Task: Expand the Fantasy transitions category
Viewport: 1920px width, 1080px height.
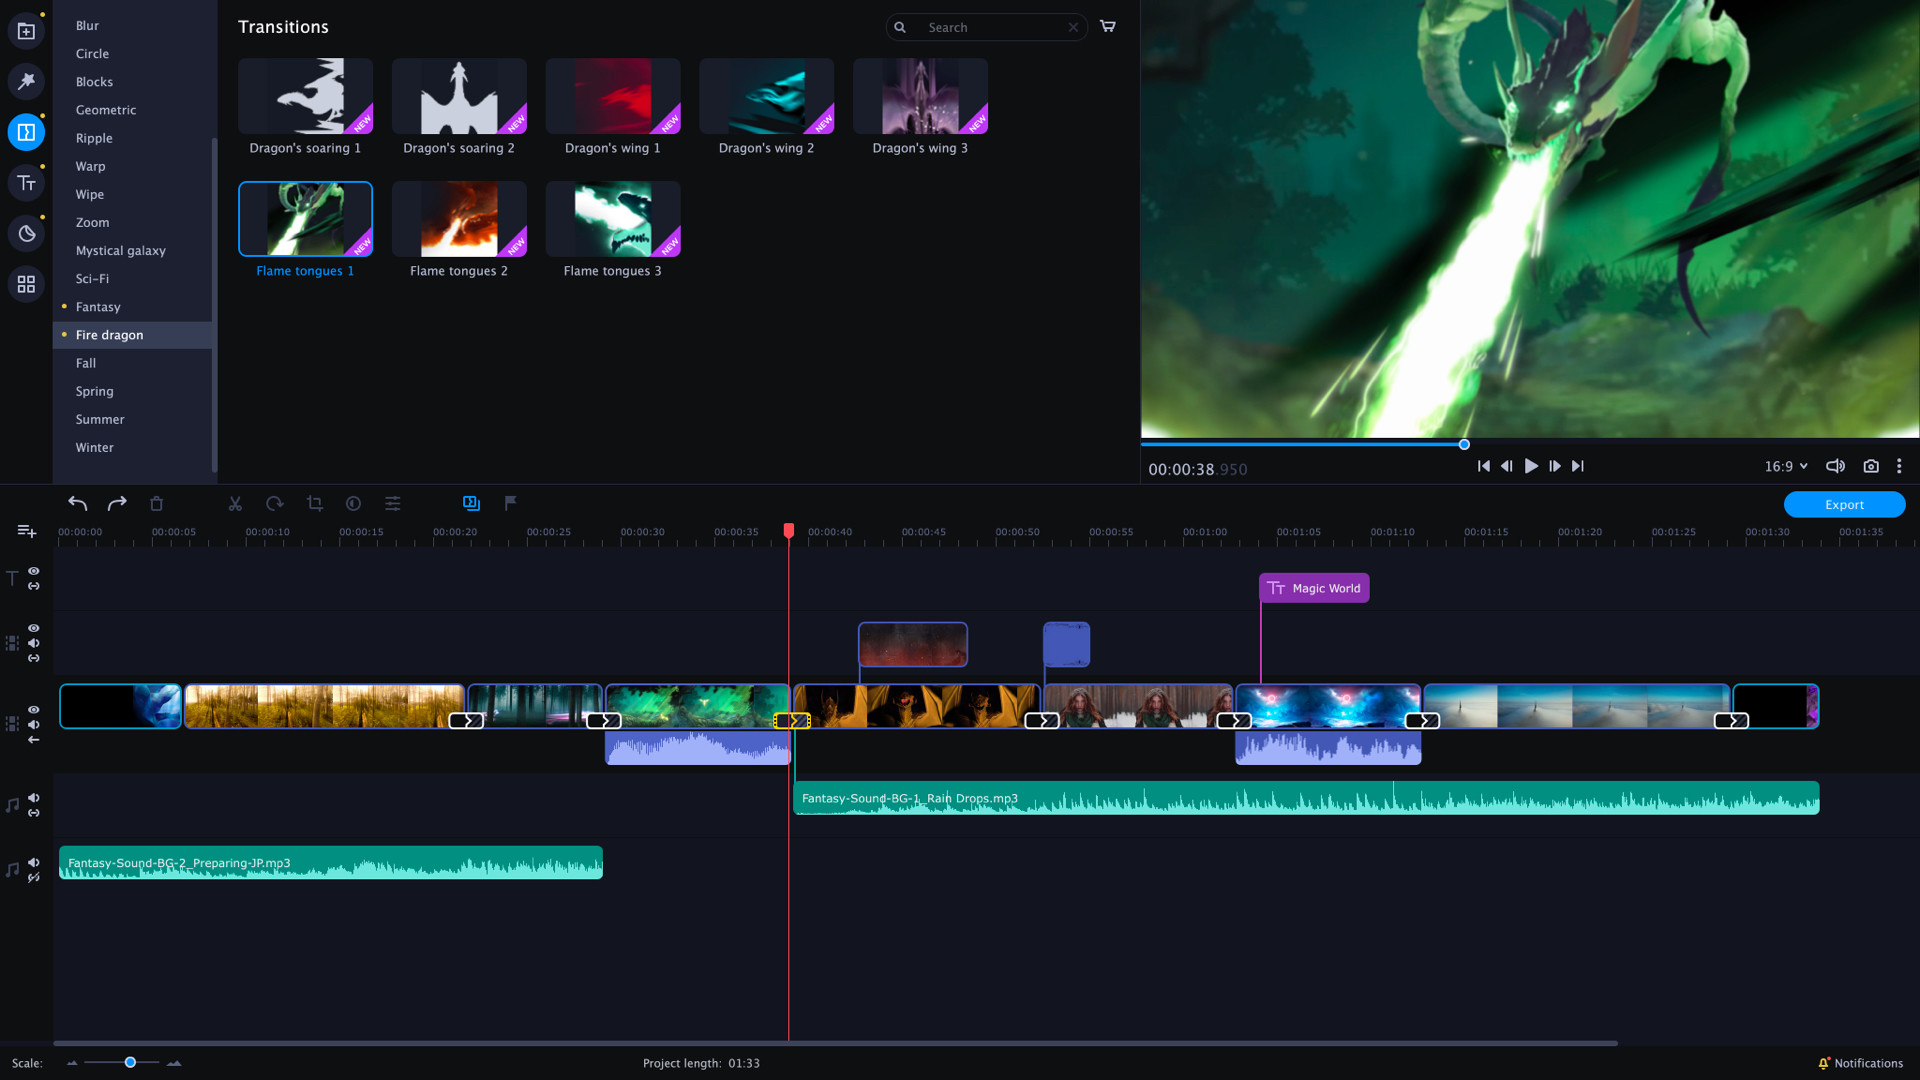Action: pos(98,306)
